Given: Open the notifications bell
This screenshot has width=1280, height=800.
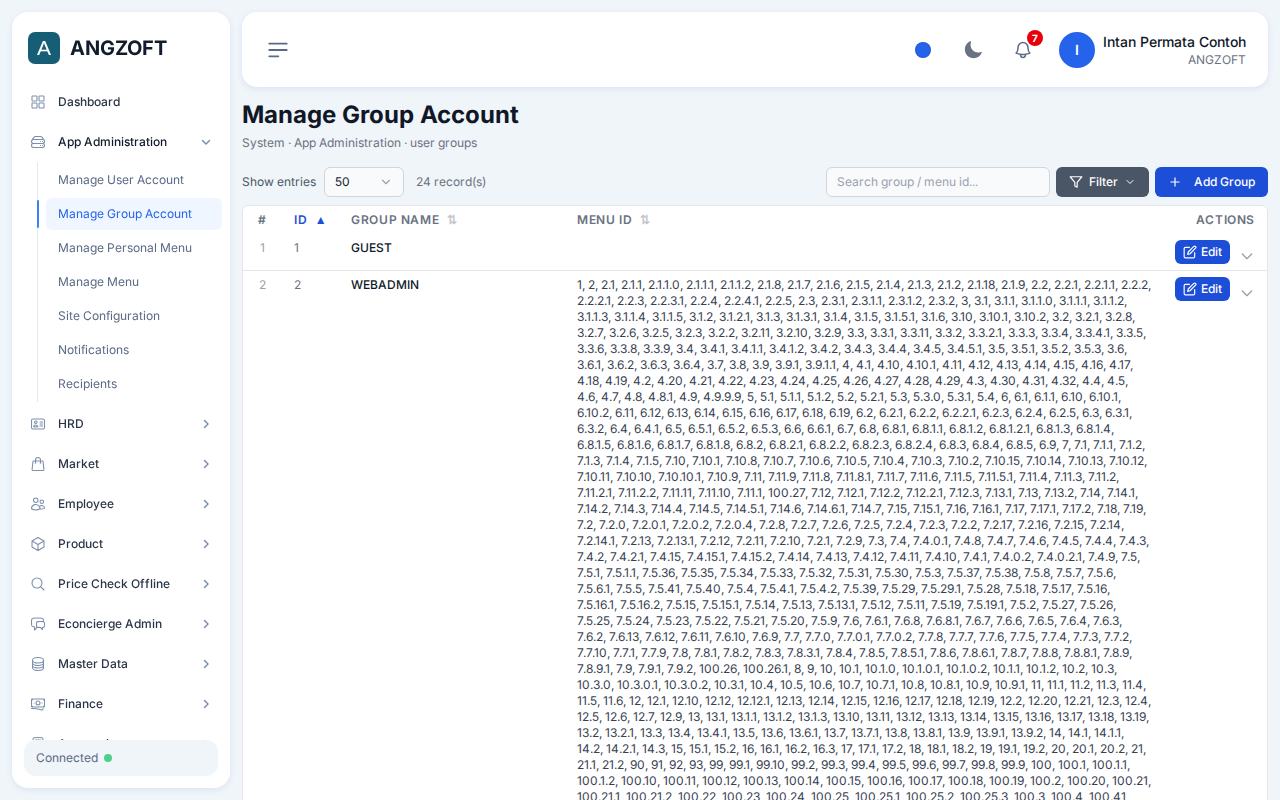Looking at the screenshot, I should pos(1023,50).
